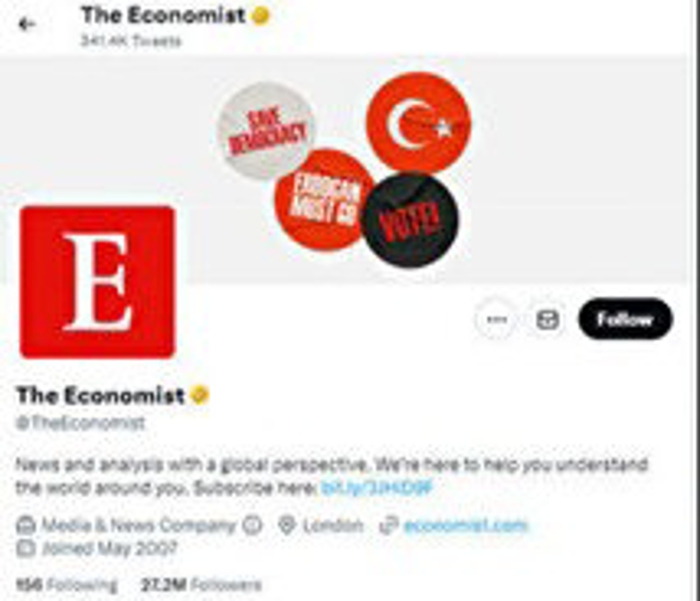Screen dimensions: 700x601
Task: Click the message envelope icon
Action: [x=547, y=320]
